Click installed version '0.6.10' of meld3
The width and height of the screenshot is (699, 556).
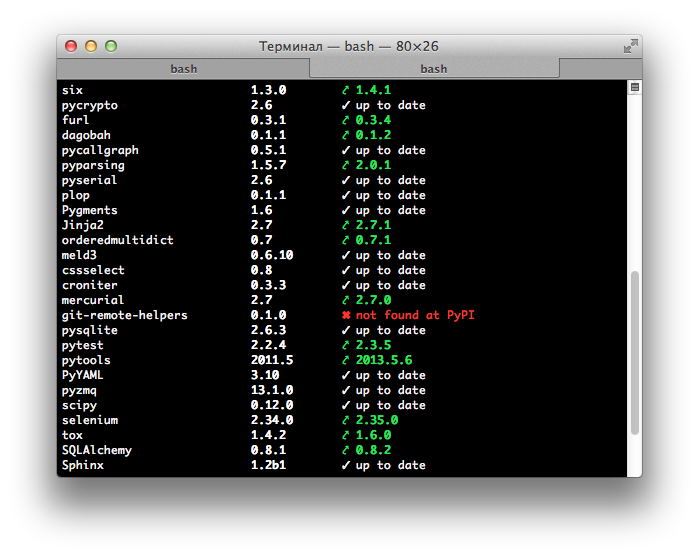[x=272, y=255]
